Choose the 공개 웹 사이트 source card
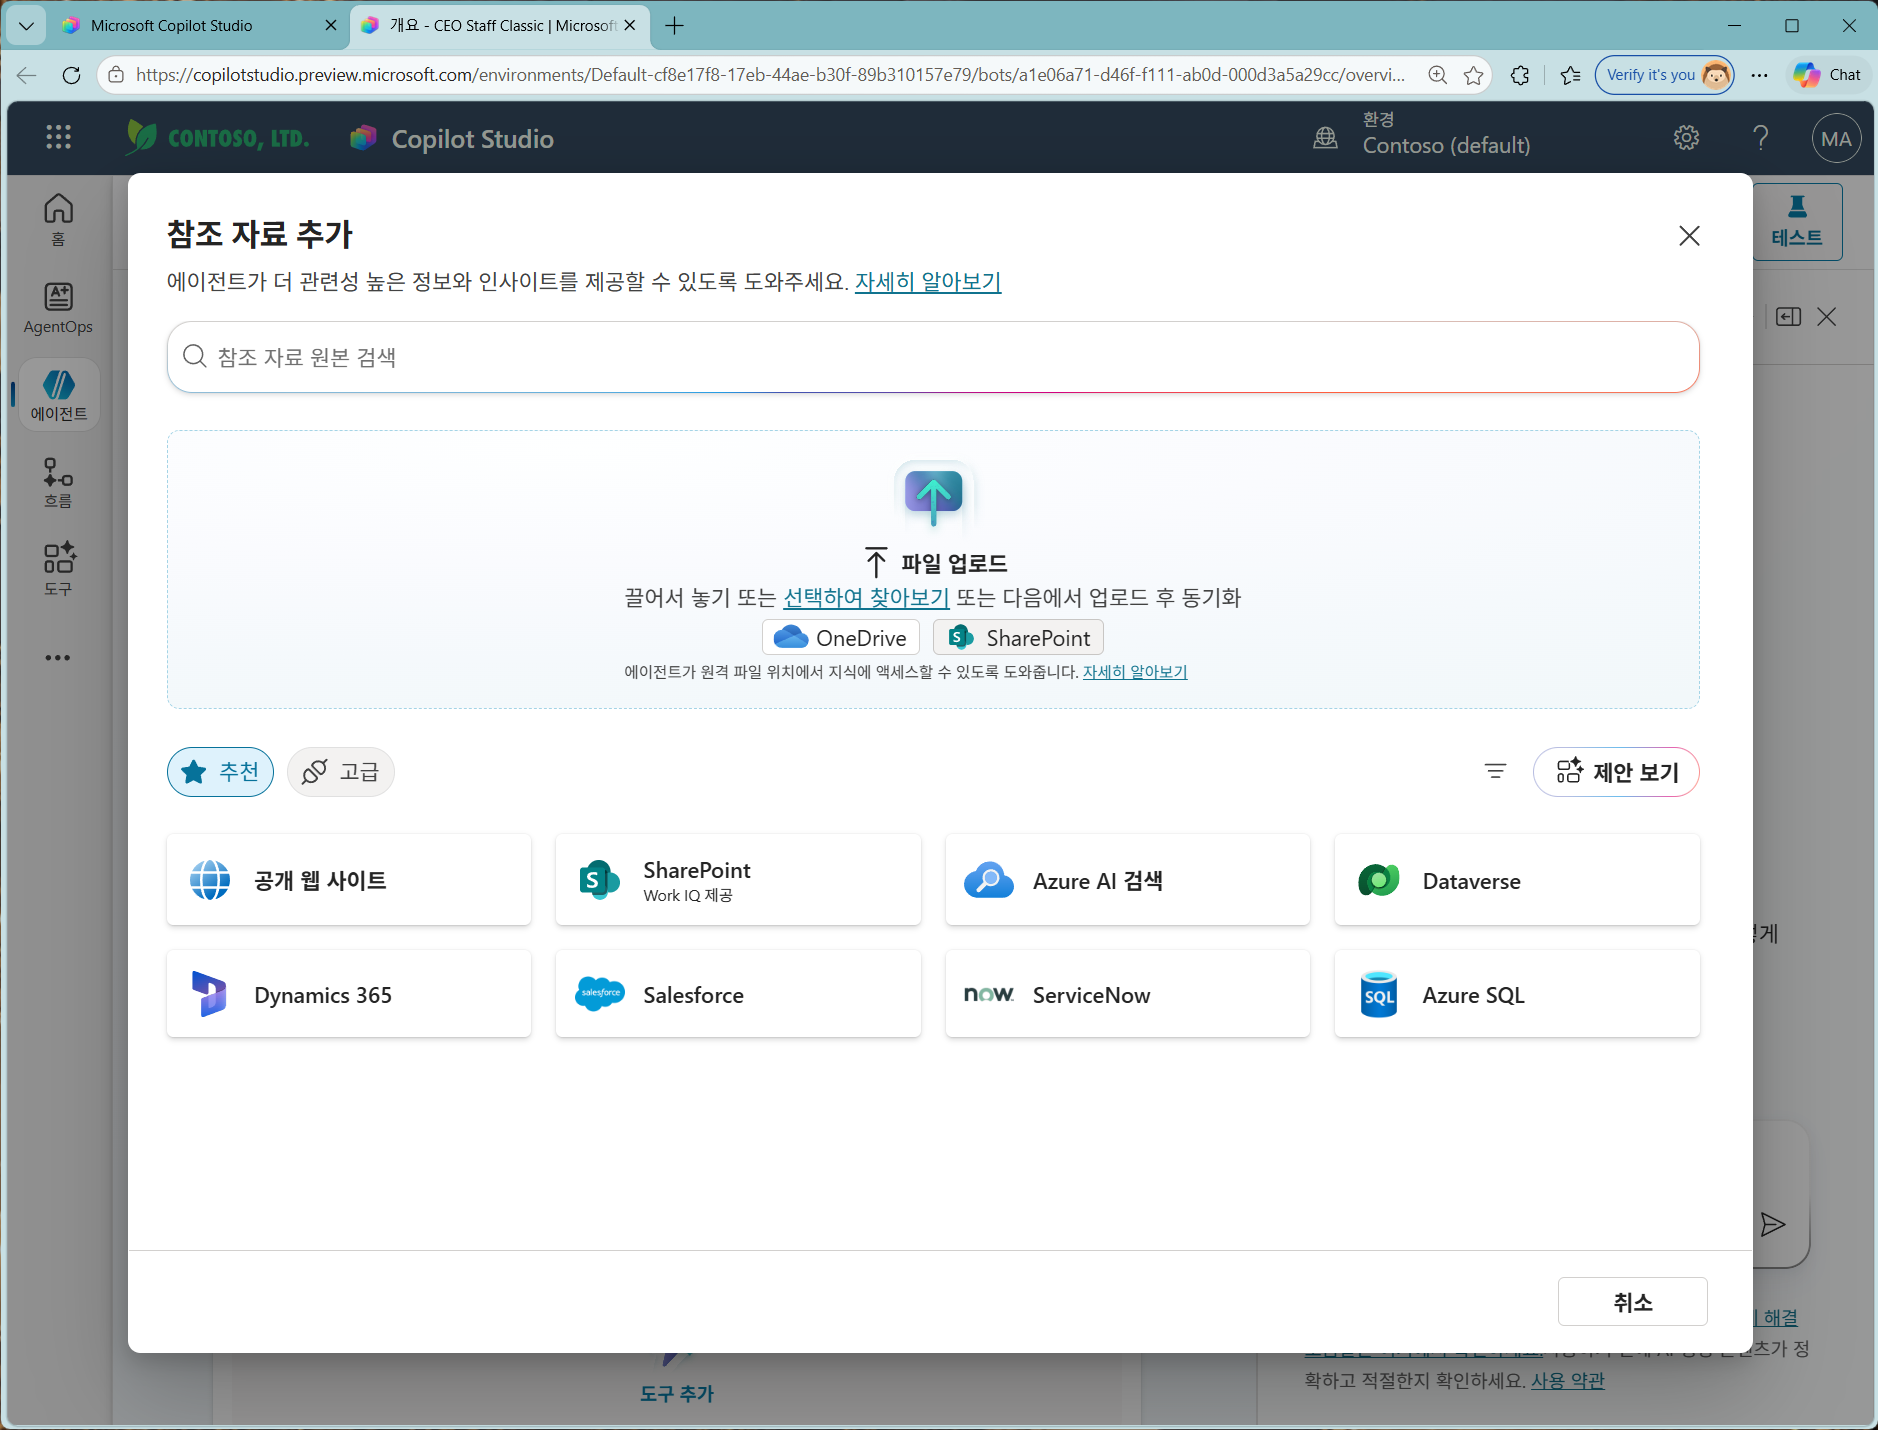 click(x=349, y=880)
